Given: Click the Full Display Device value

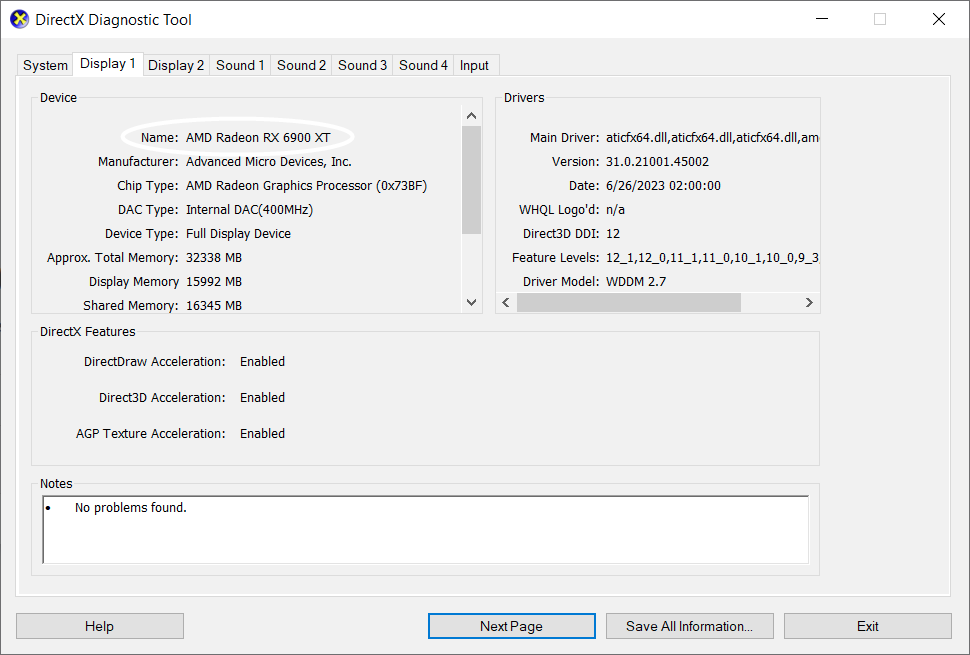Looking at the screenshot, I should pyautogui.click(x=238, y=234).
